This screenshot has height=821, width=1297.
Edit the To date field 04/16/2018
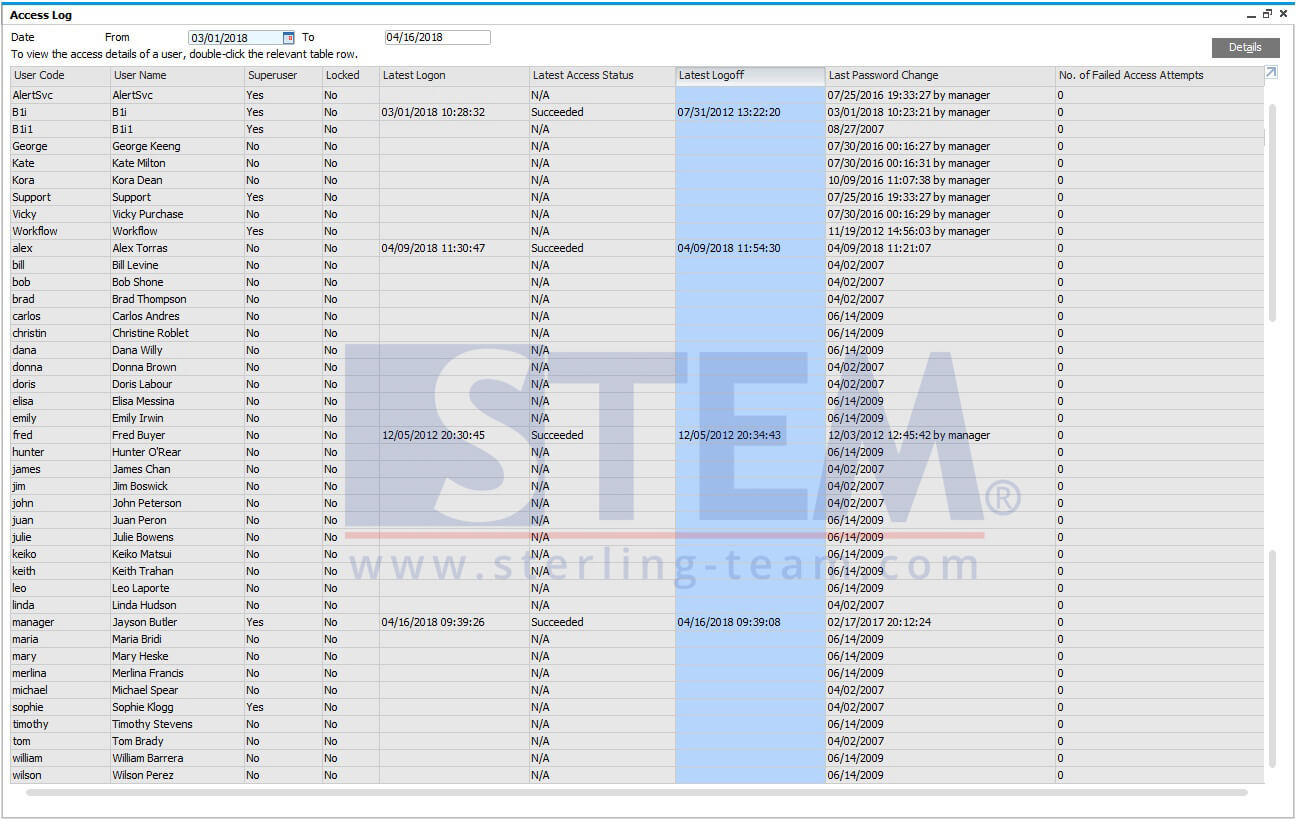(437, 37)
